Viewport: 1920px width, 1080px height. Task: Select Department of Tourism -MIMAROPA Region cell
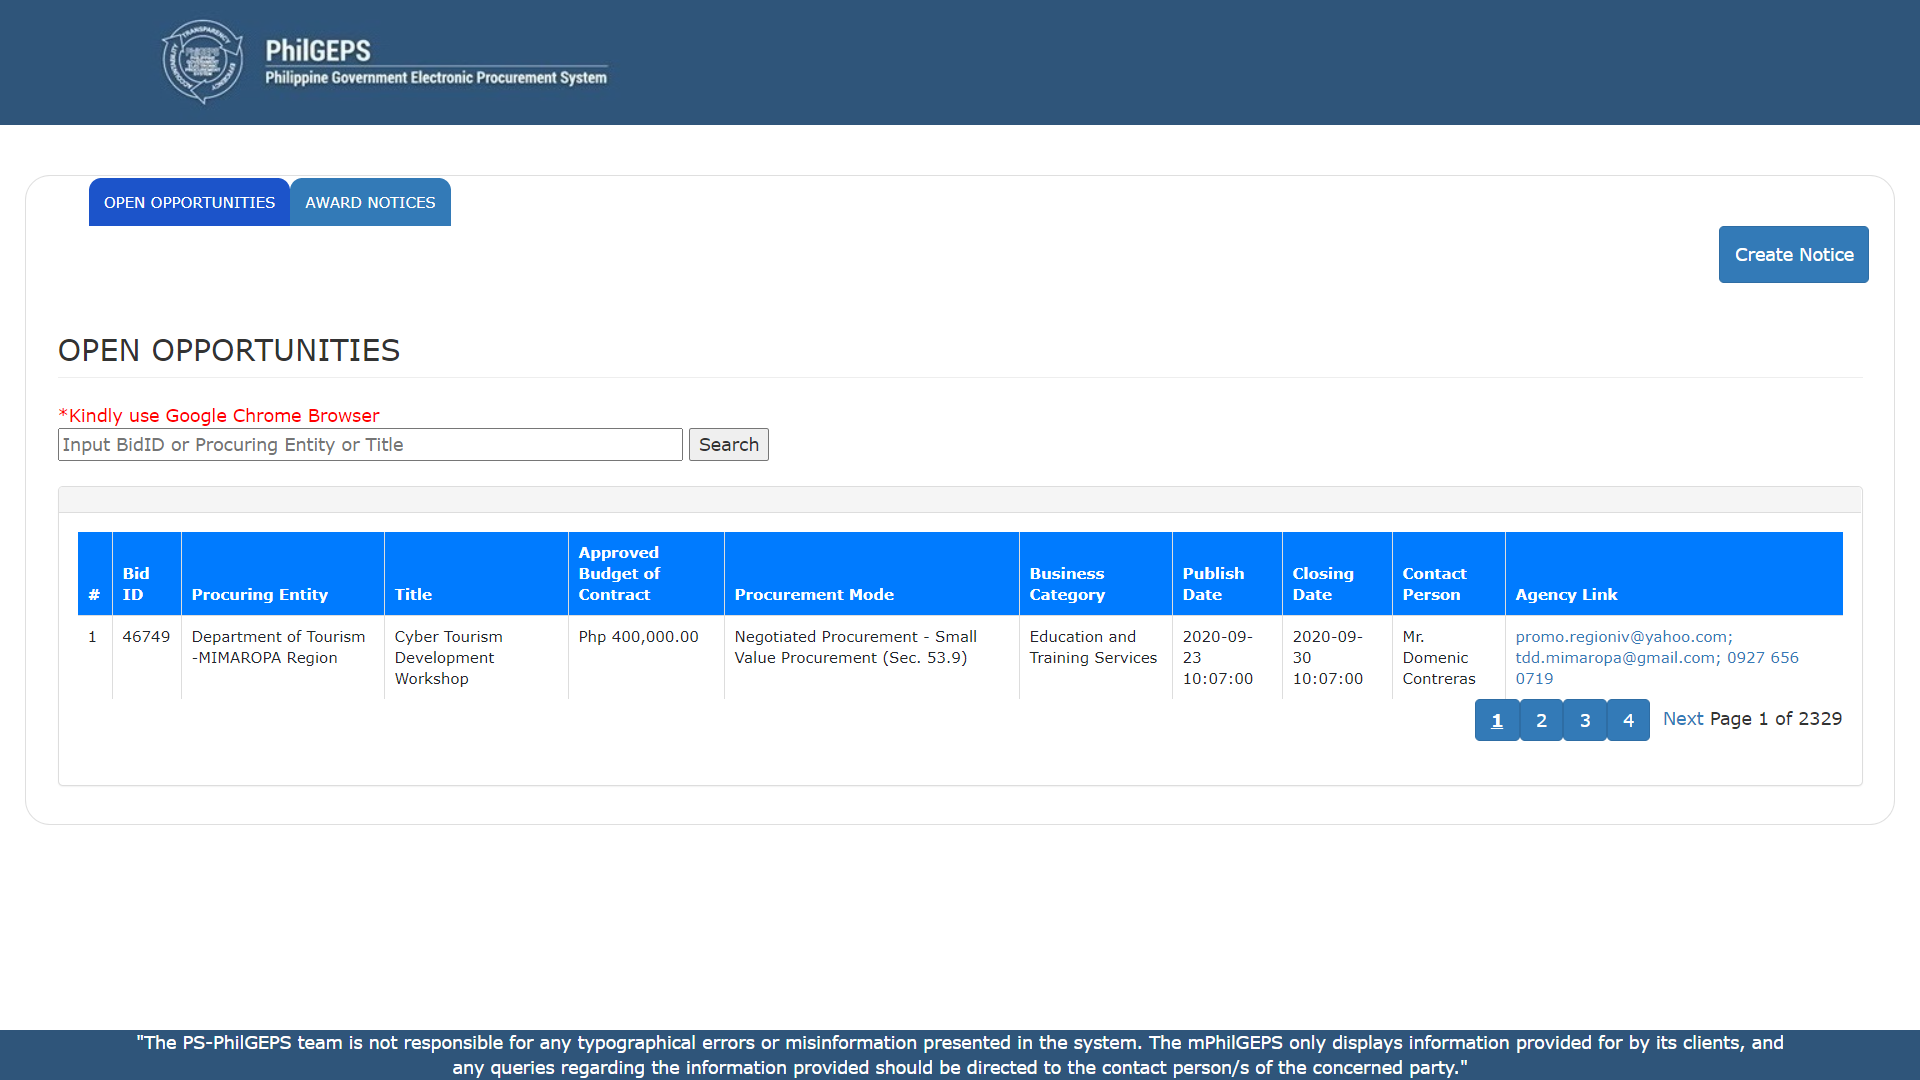(x=282, y=657)
